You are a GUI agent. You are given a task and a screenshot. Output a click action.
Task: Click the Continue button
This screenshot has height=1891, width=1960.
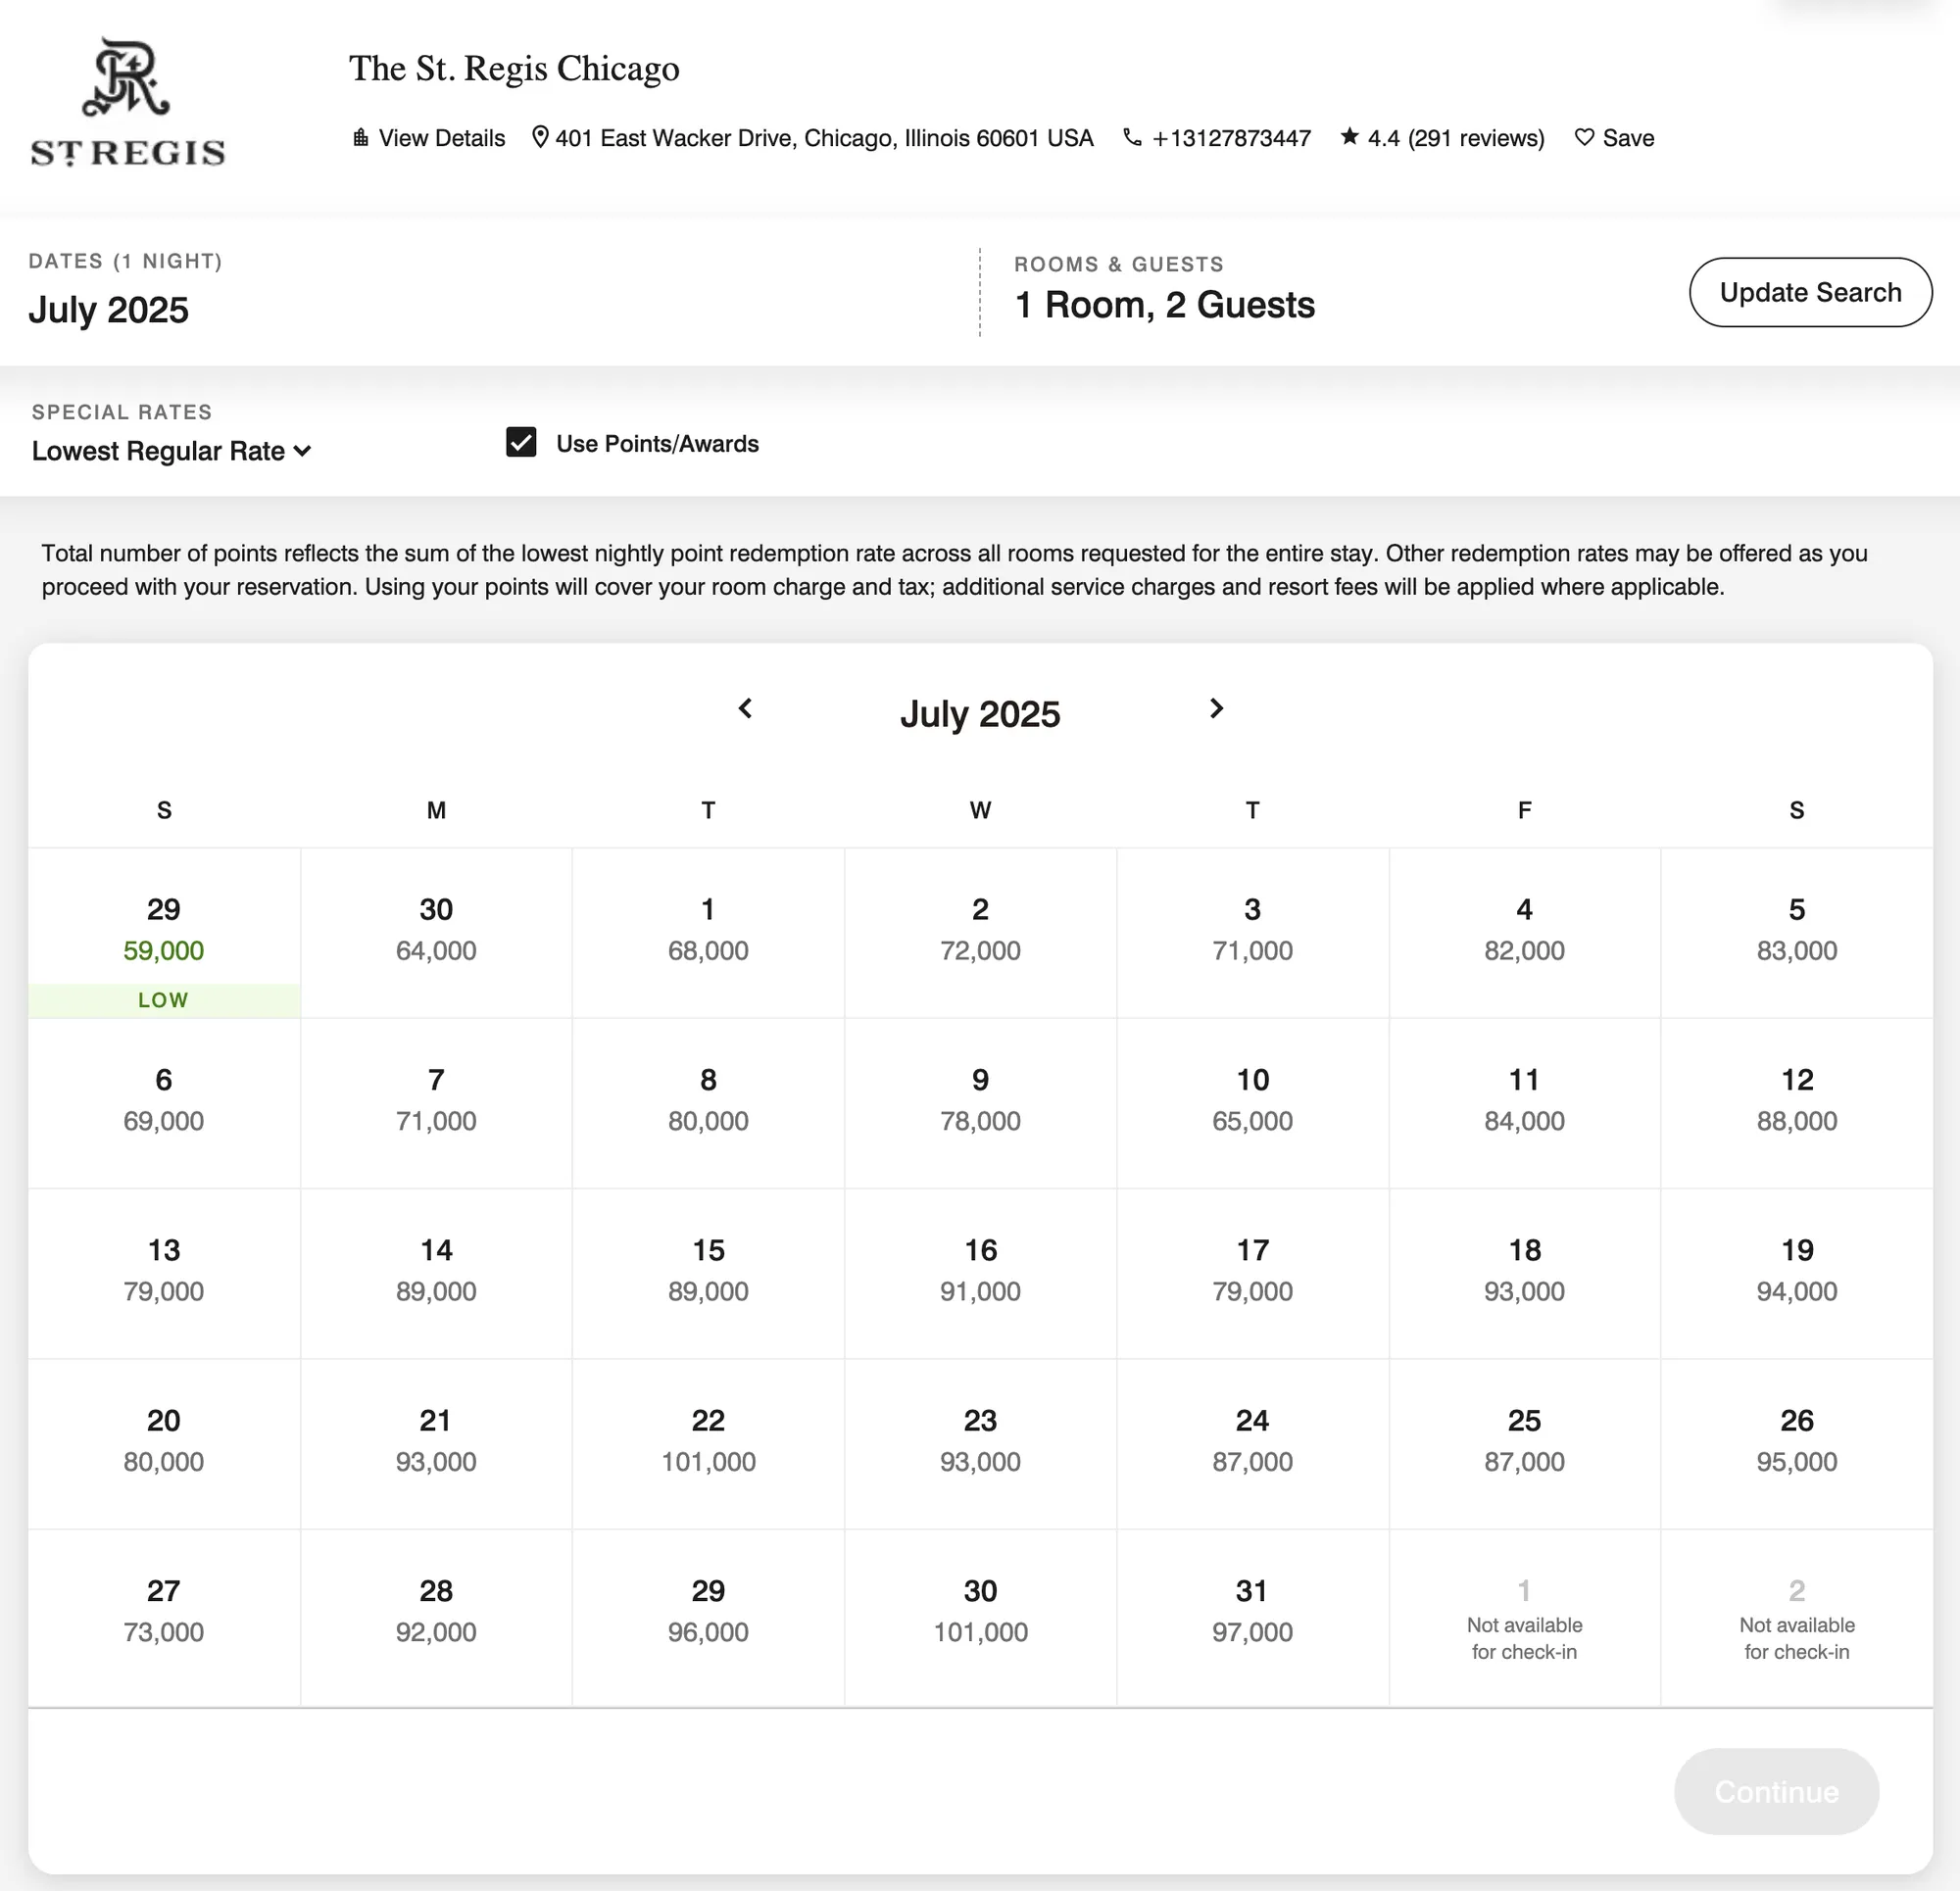[x=1776, y=1791]
